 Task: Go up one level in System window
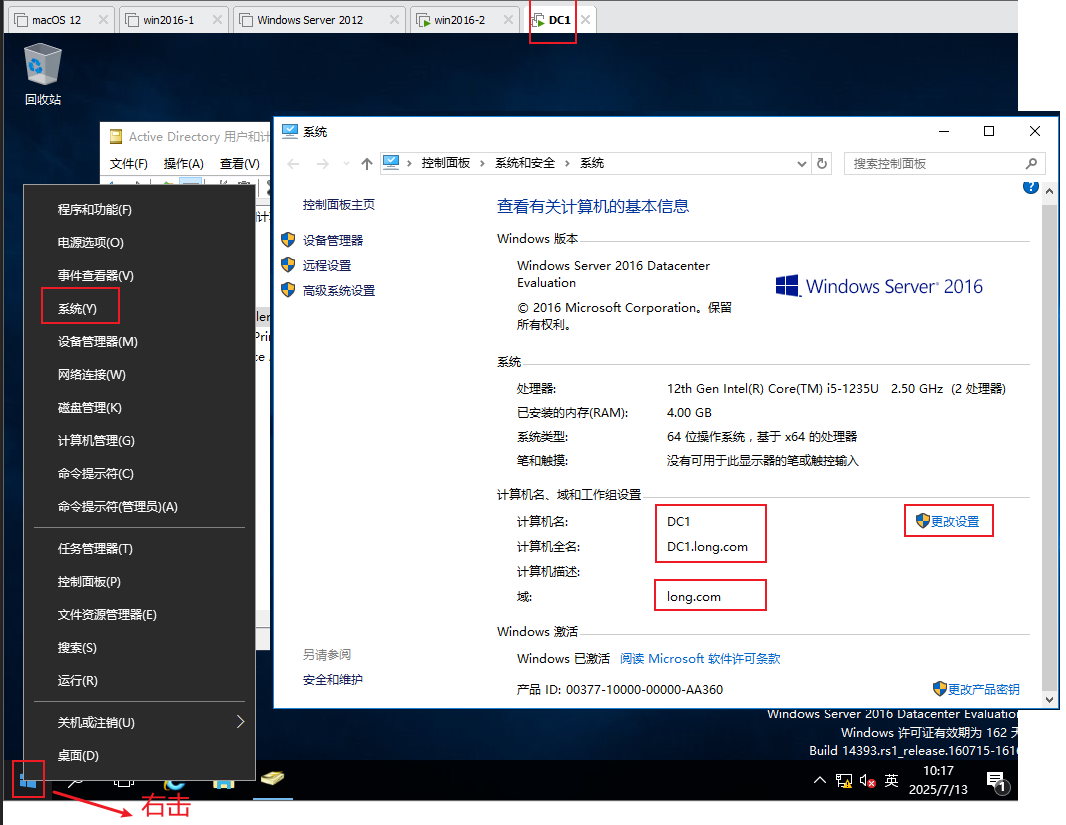coord(367,164)
